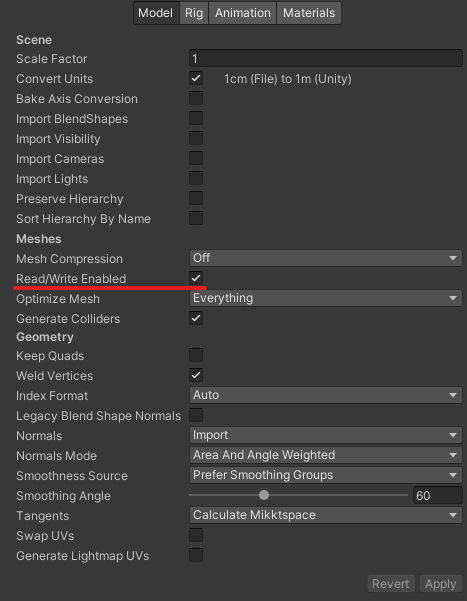This screenshot has width=467, height=601.
Task: Toggle Read/Write Enabled checkbox
Action: (x=196, y=278)
